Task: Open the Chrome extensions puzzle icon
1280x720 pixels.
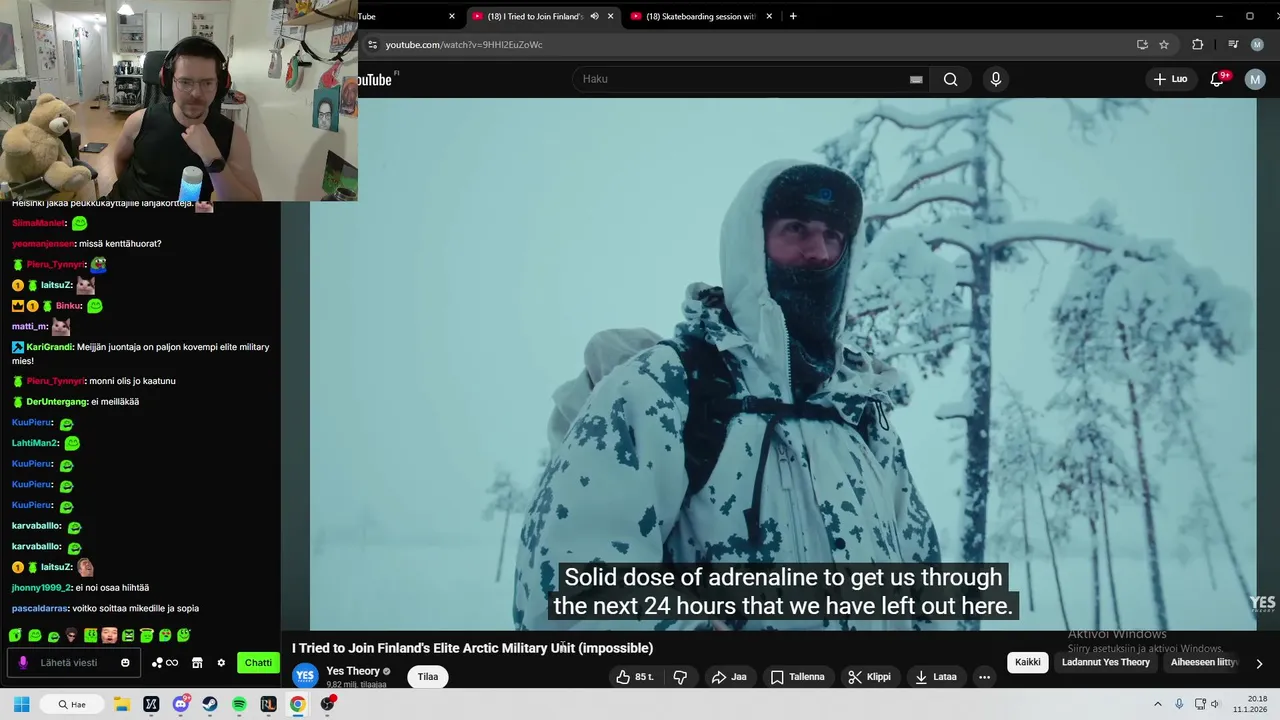Action: click(x=1197, y=44)
